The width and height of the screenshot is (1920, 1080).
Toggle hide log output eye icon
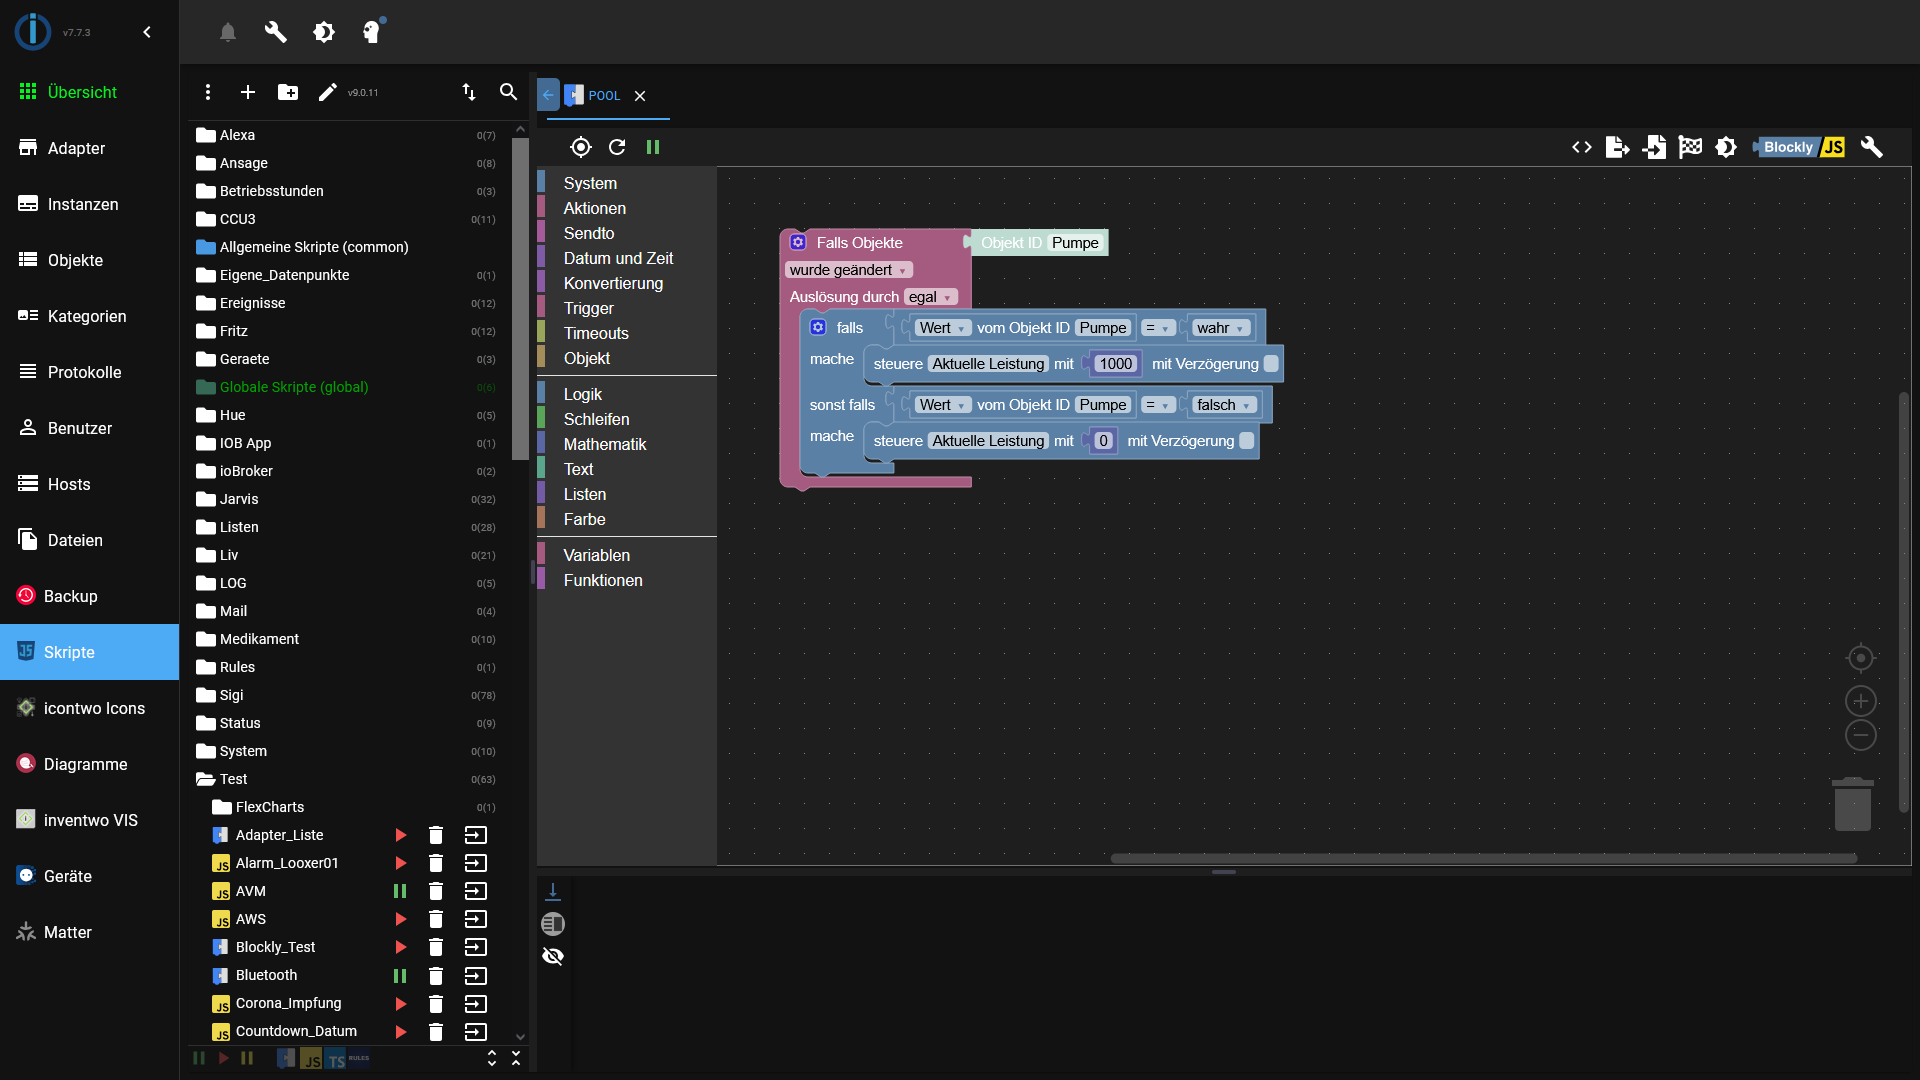click(552, 956)
